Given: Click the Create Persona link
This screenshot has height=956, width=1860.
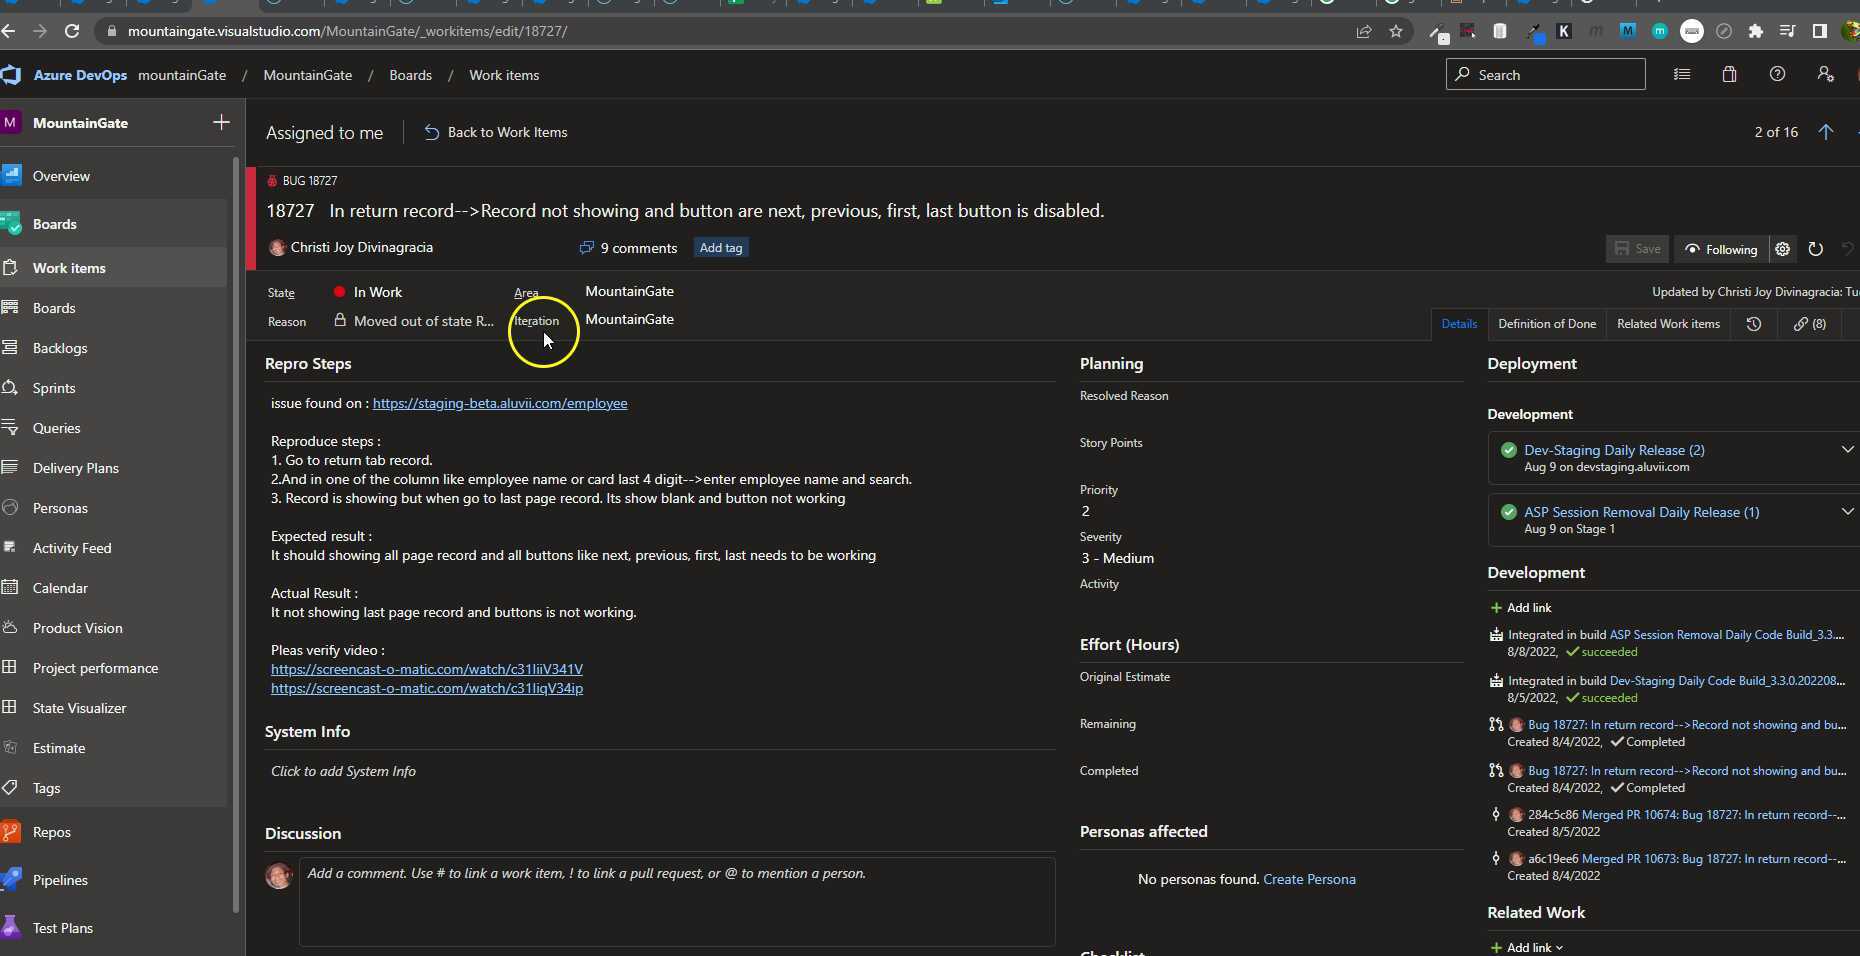Looking at the screenshot, I should tap(1310, 879).
